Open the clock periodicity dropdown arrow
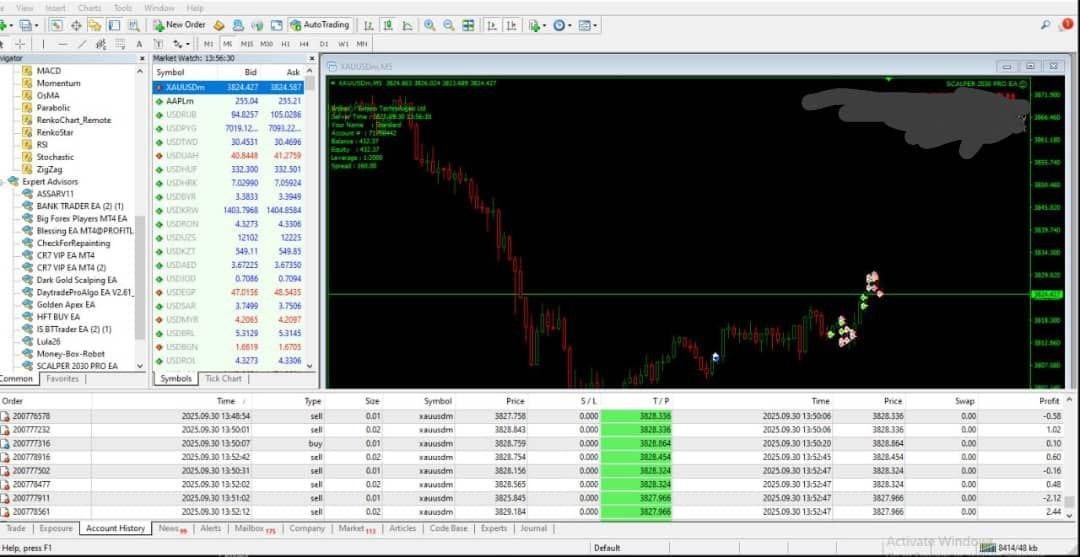Screen dimensions: 1080x557 570,25
